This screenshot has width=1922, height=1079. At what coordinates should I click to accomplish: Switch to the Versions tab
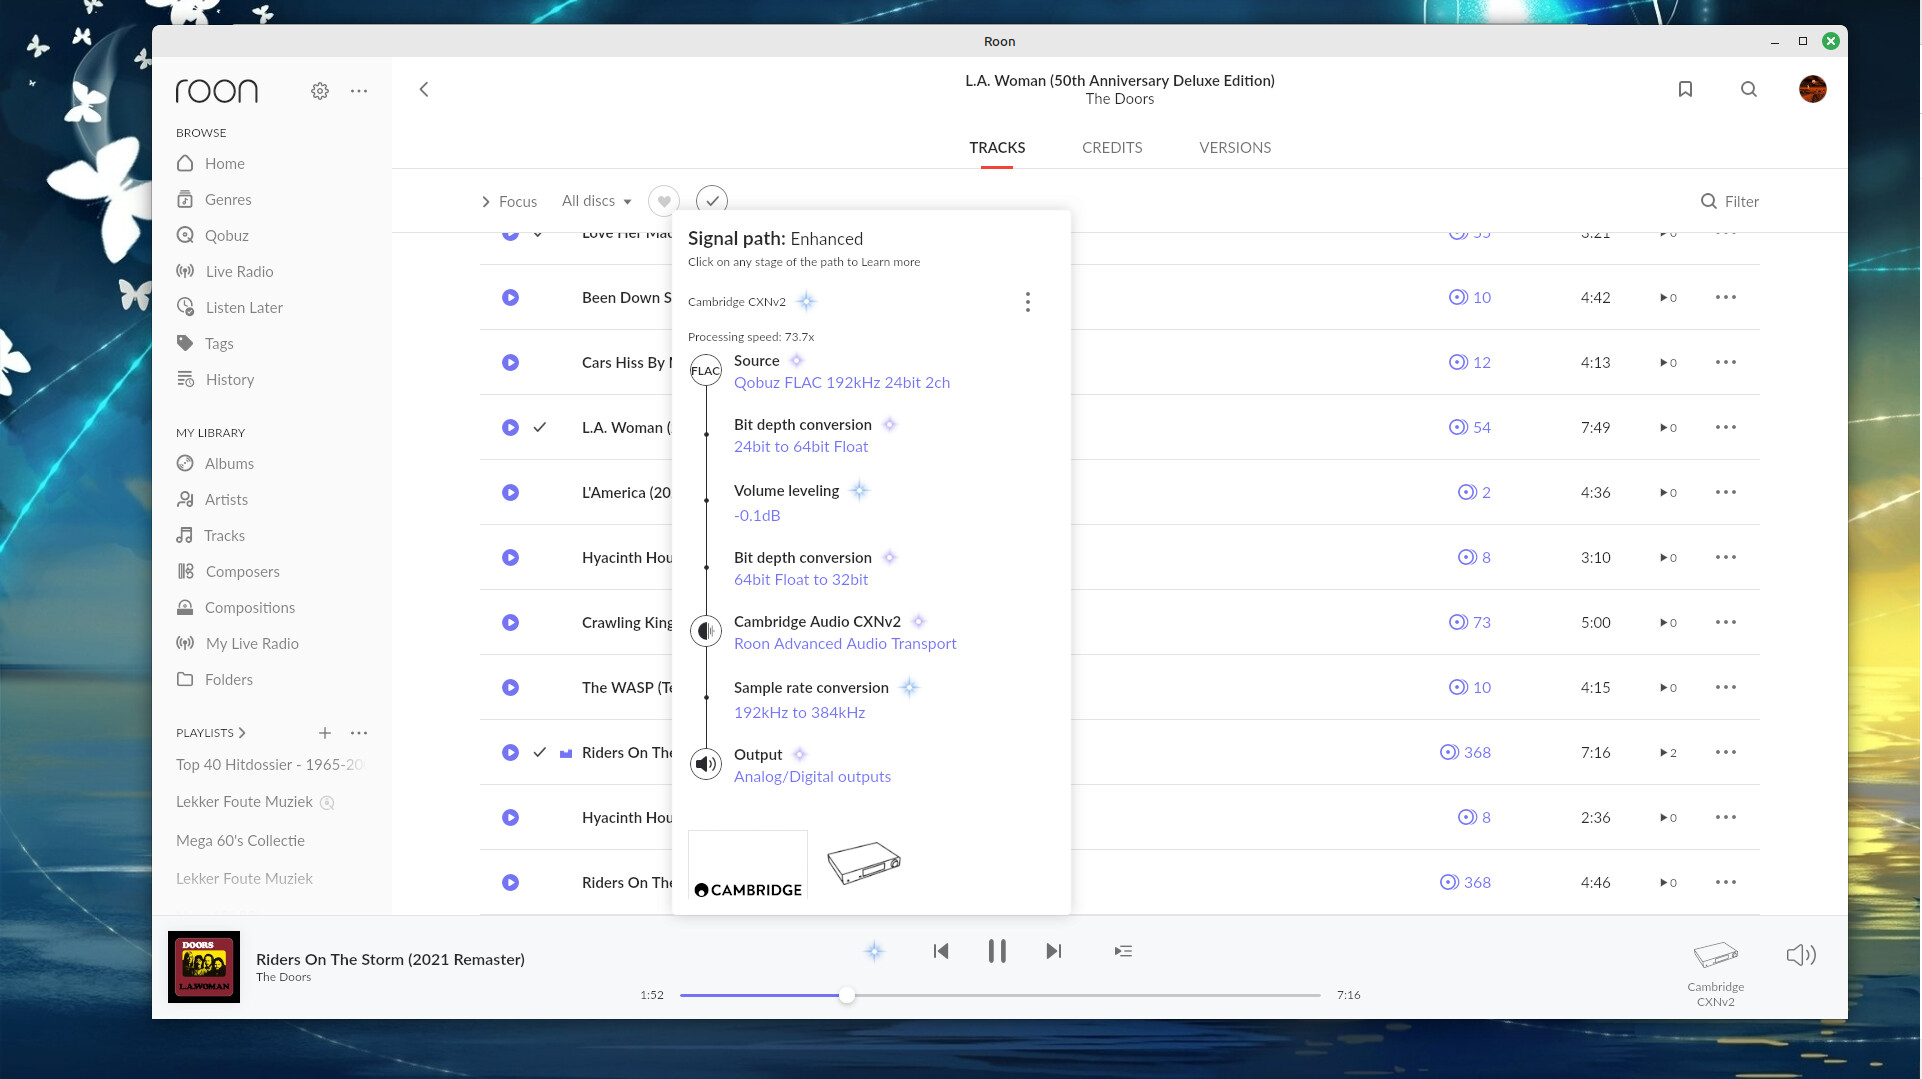(x=1234, y=148)
